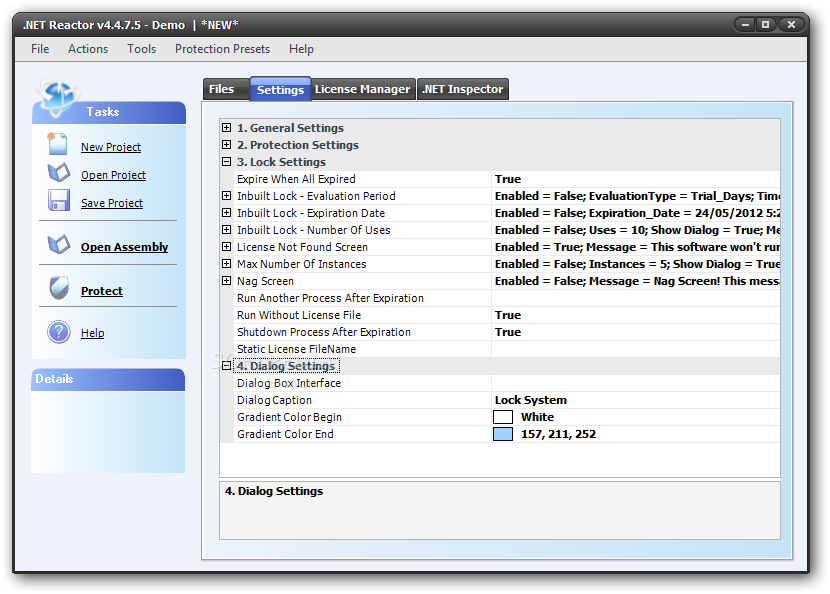This screenshot has width=830, height=594.
Task: Expand Inbuilt Lock - Number Of Uses
Action: pyautogui.click(x=227, y=229)
